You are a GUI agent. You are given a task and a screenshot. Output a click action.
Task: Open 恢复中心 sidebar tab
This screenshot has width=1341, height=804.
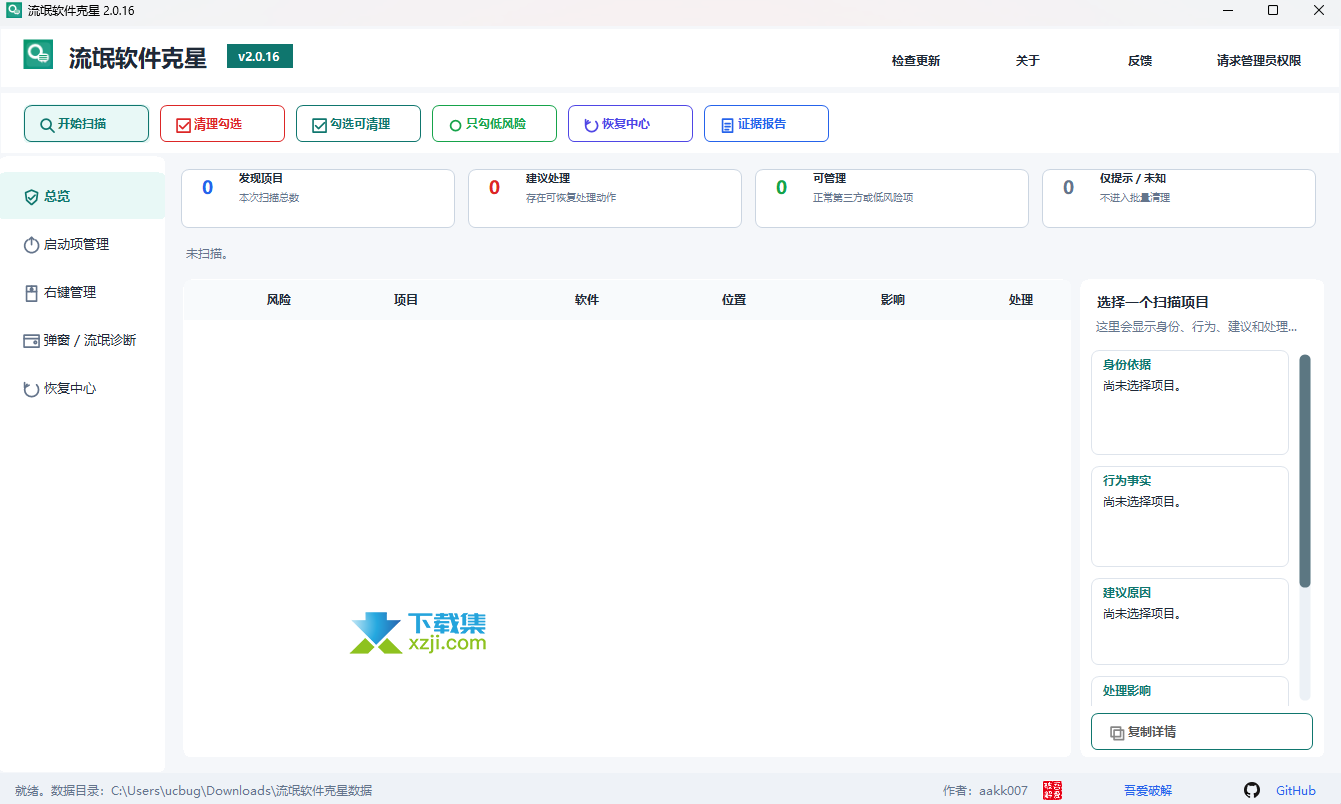[x=82, y=388]
